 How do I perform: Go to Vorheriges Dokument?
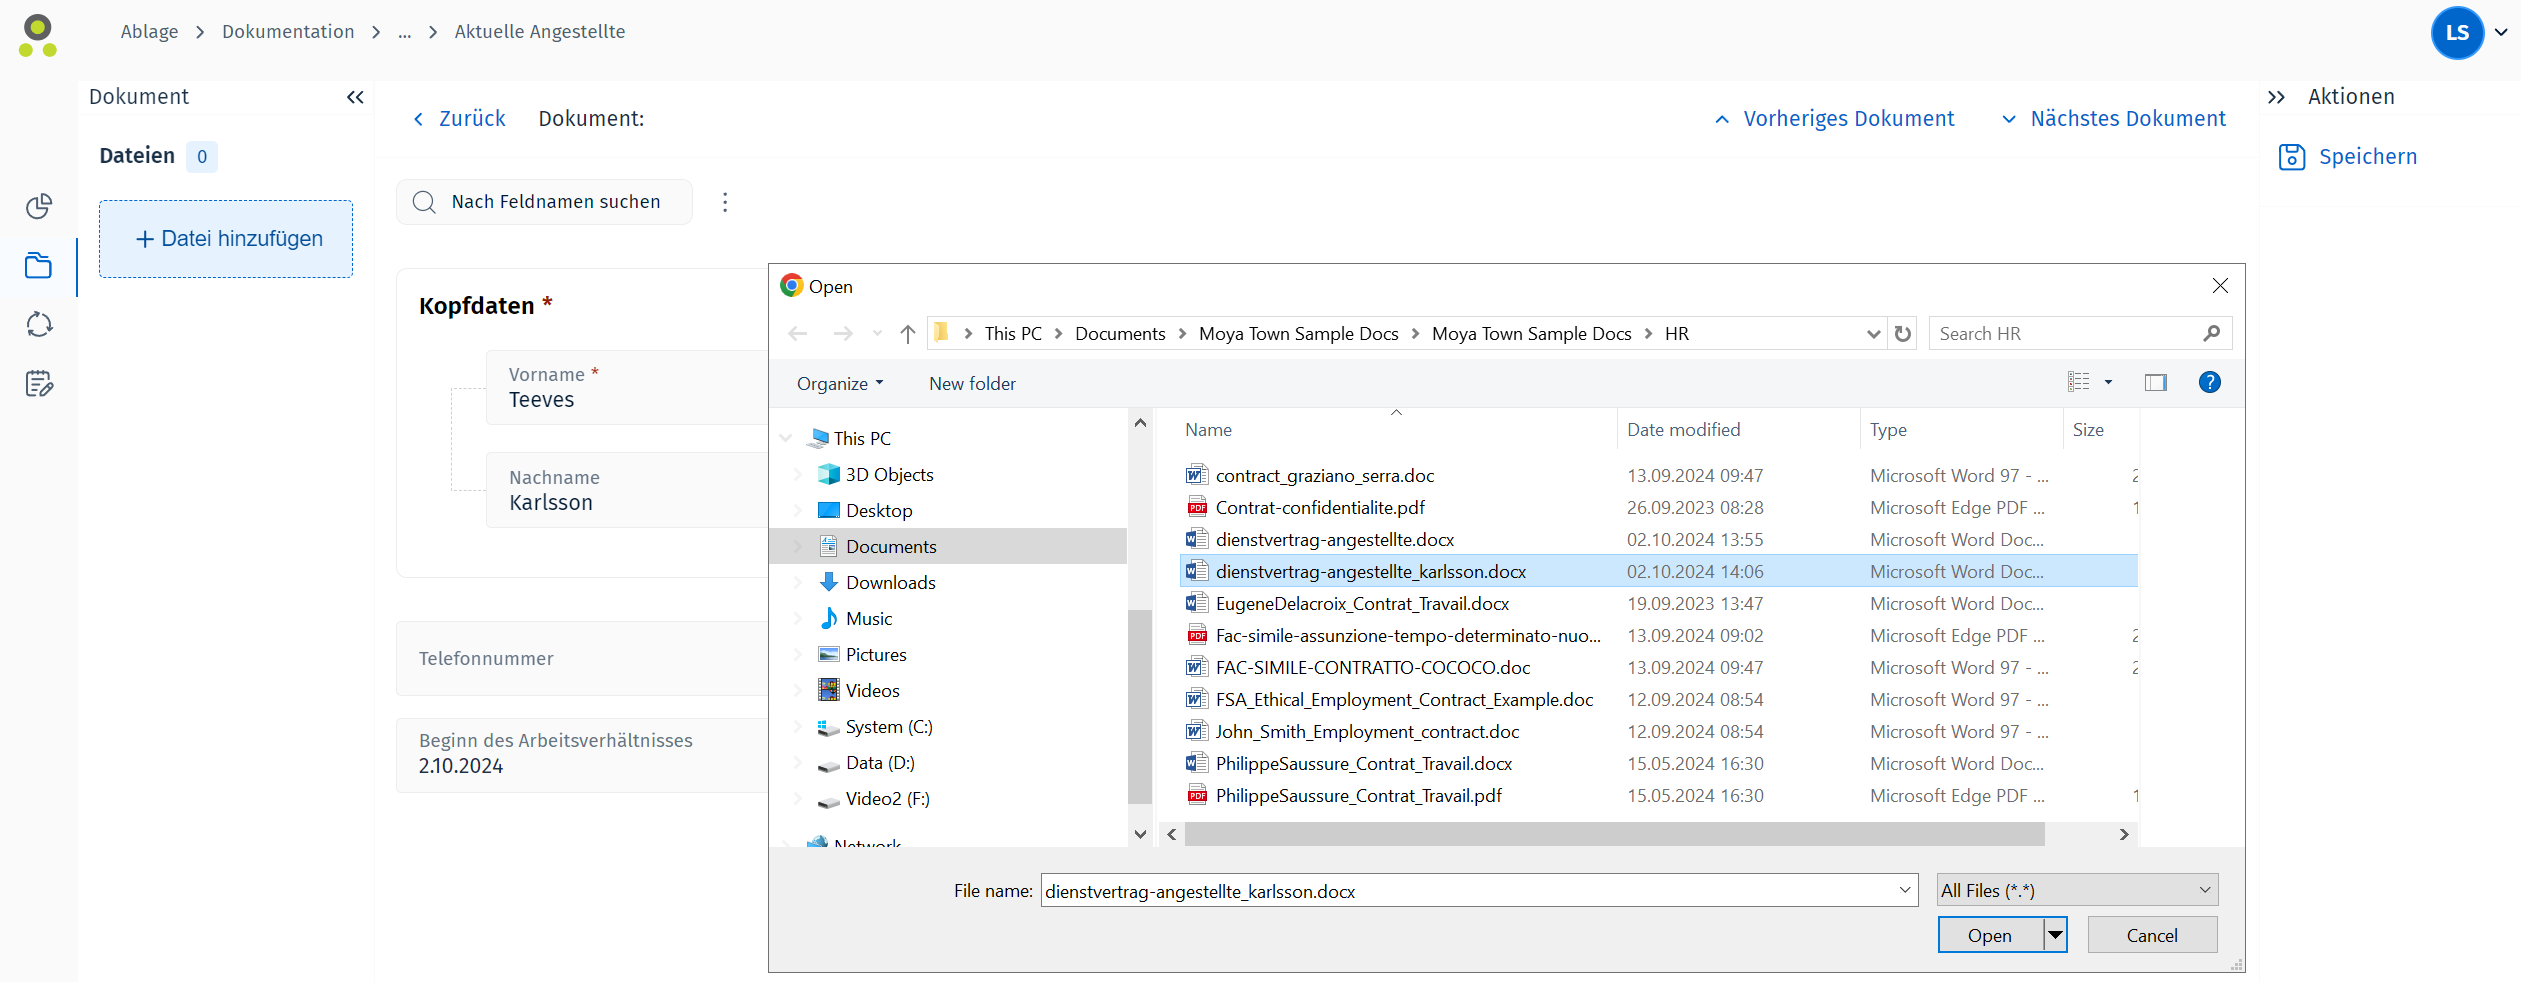(1835, 119)
